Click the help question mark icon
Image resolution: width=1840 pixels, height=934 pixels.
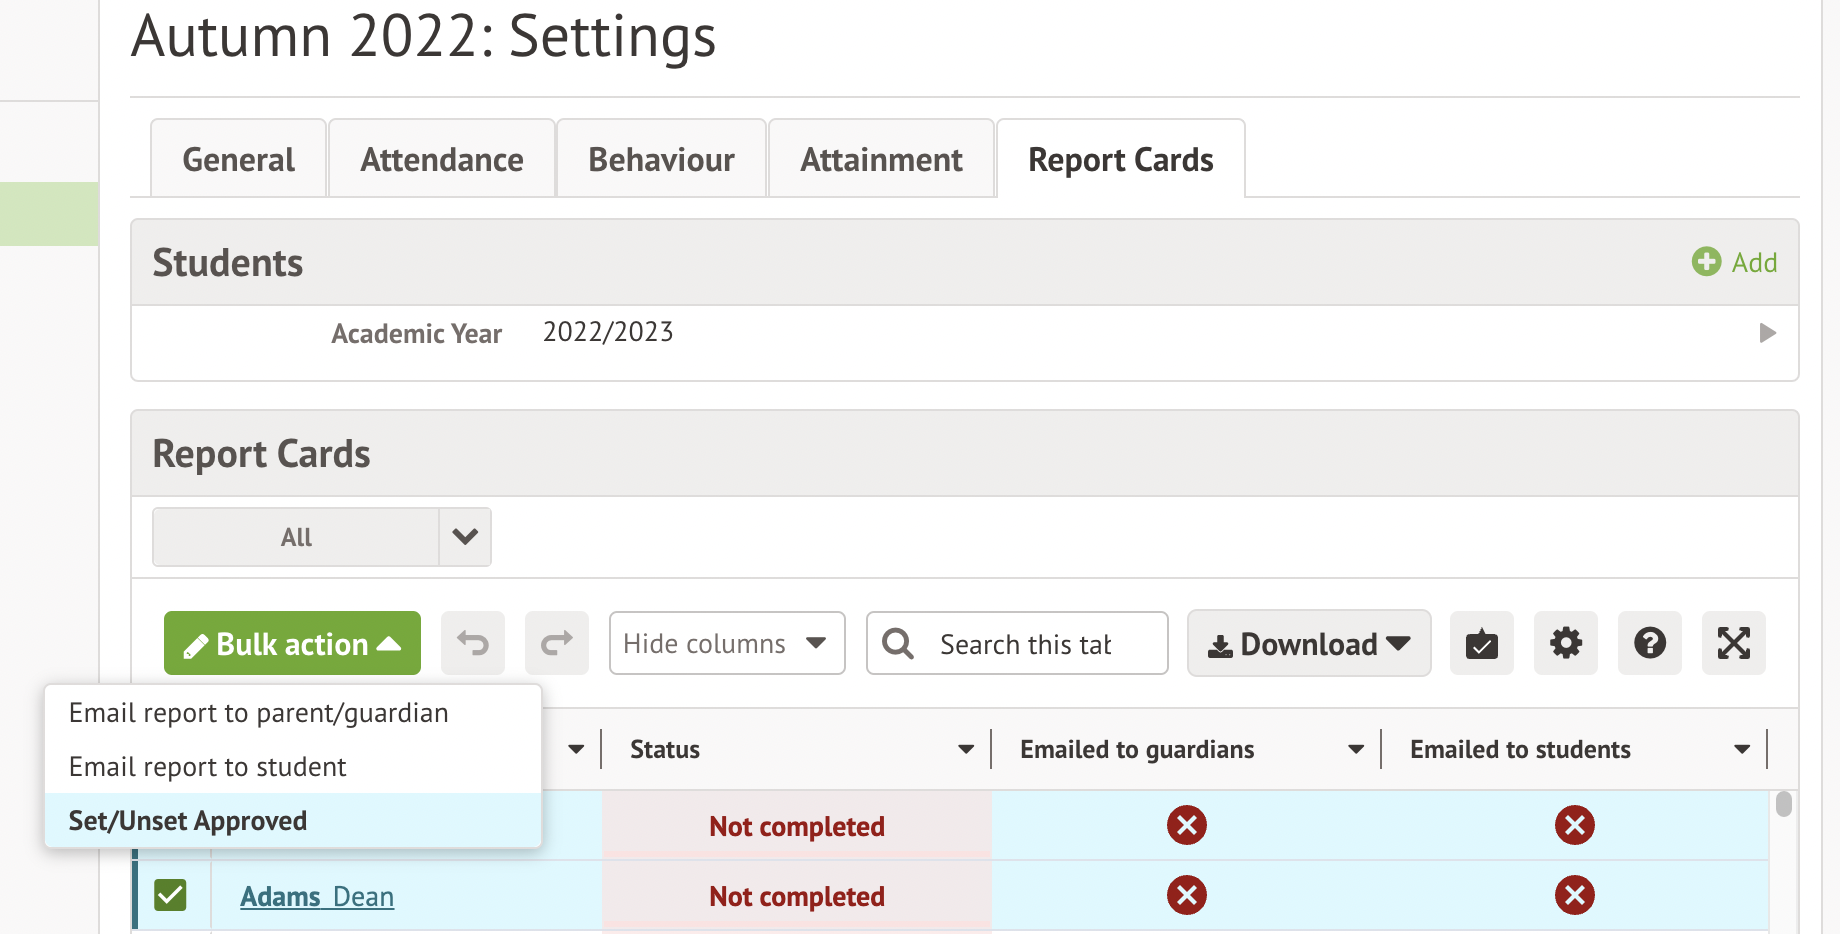1649,643
